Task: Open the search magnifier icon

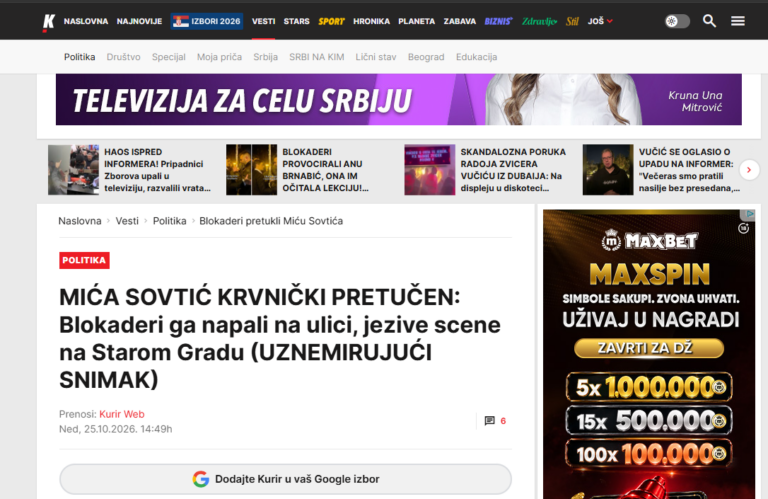Action: (709, 21)
